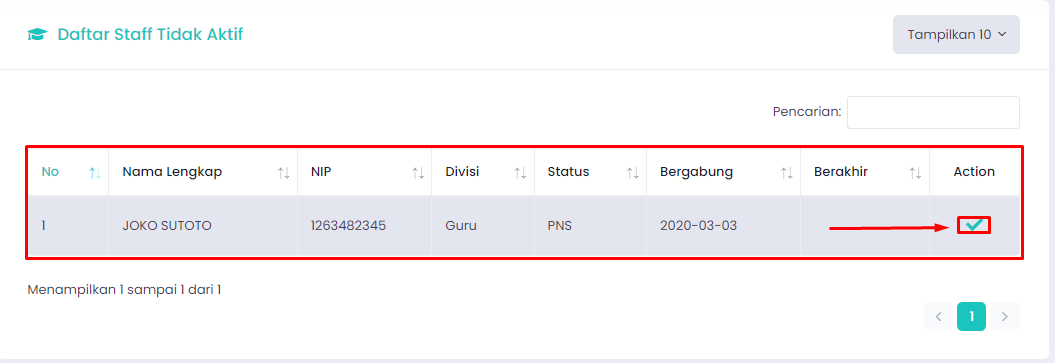Click the activate checkmark for Joko Sutoto

pyautogui.click(x=974, y=225)
